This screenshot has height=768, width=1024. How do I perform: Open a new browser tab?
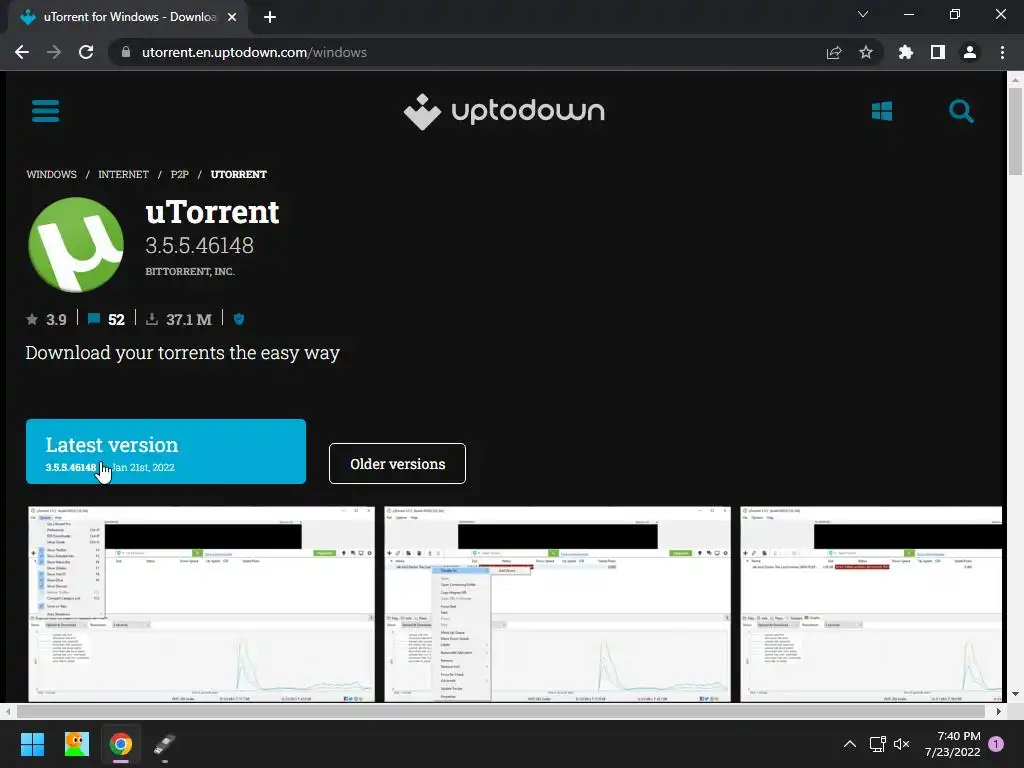[270, 17]
